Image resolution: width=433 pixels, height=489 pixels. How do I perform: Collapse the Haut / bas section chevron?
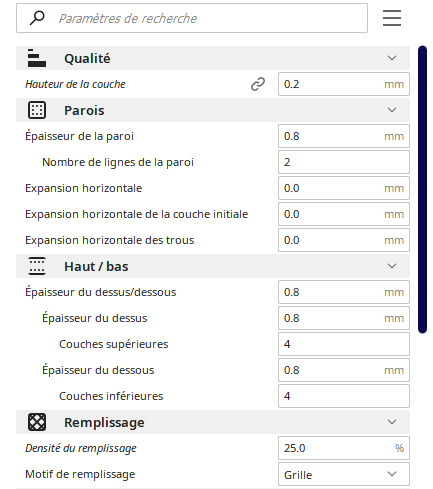[x=392, y=266]
